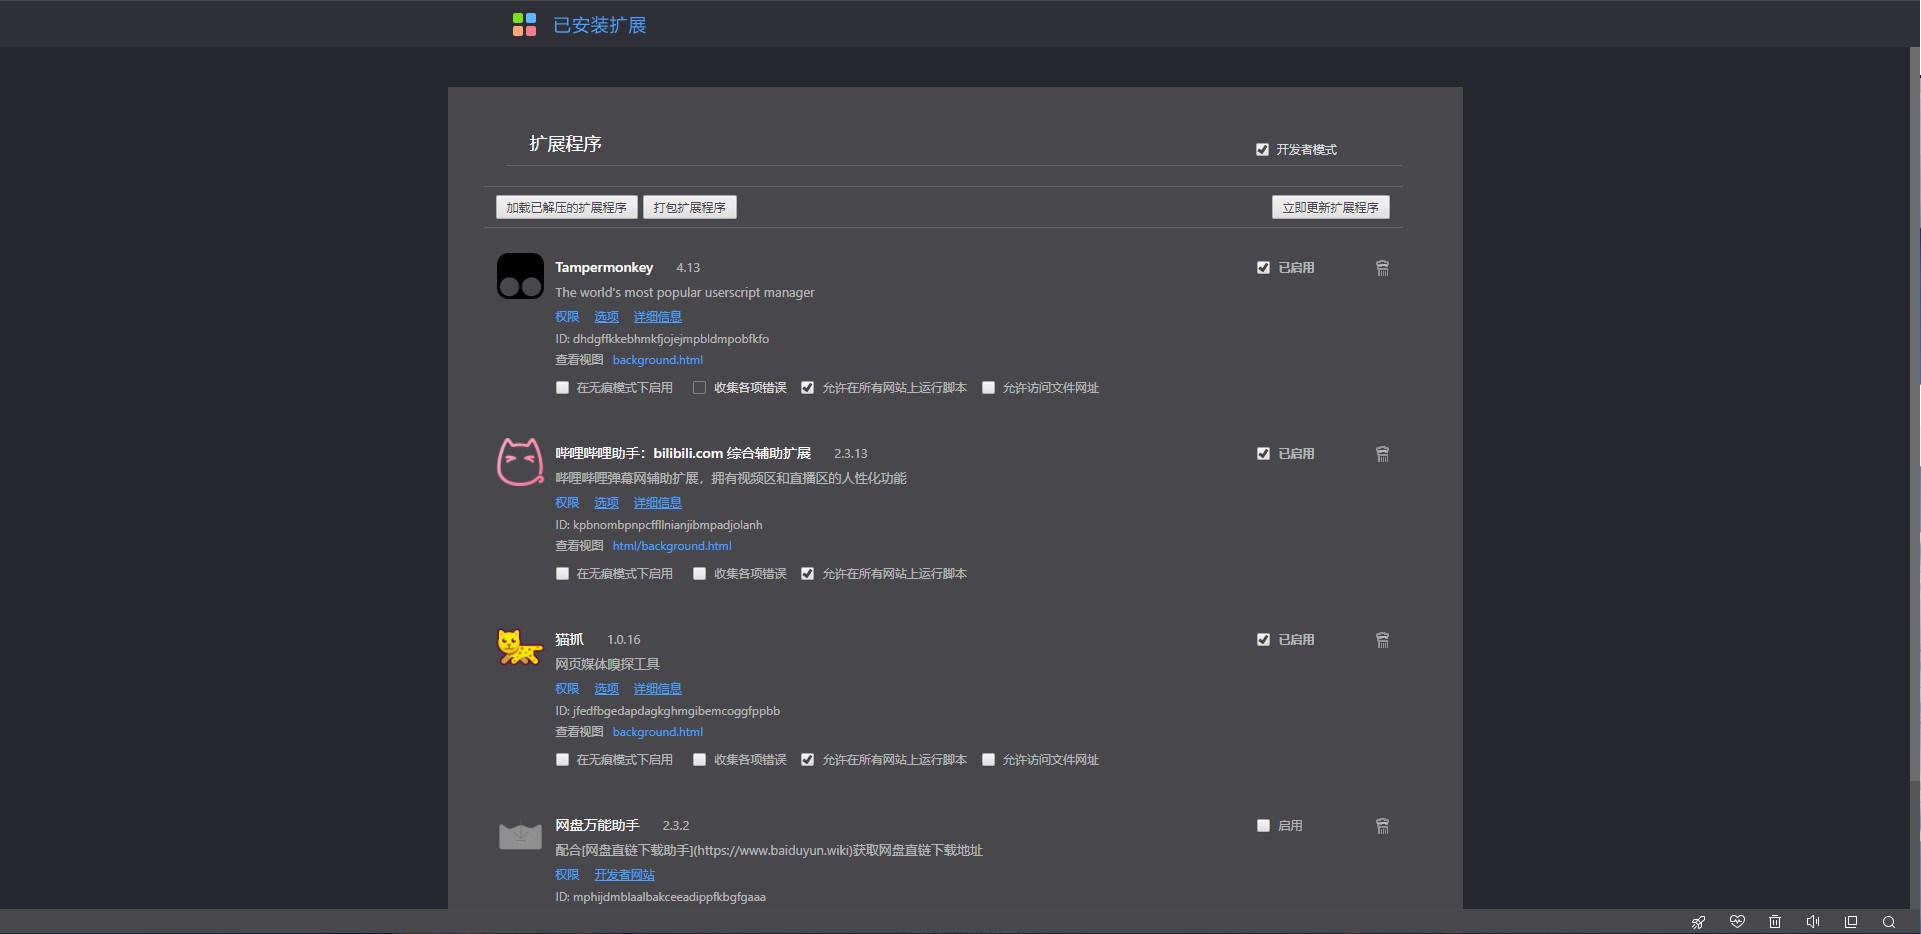
Task: Click 打包扩展程序 button
Action: coord(689,207)
